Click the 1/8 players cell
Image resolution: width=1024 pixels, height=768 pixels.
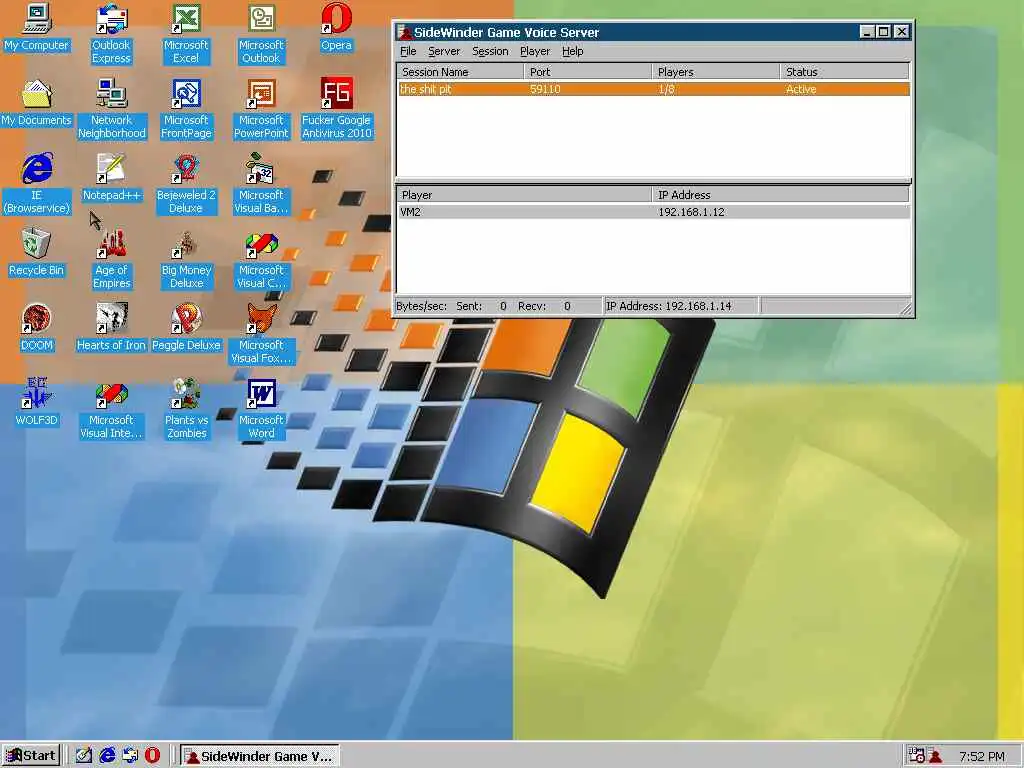click(x=666, y=89)
